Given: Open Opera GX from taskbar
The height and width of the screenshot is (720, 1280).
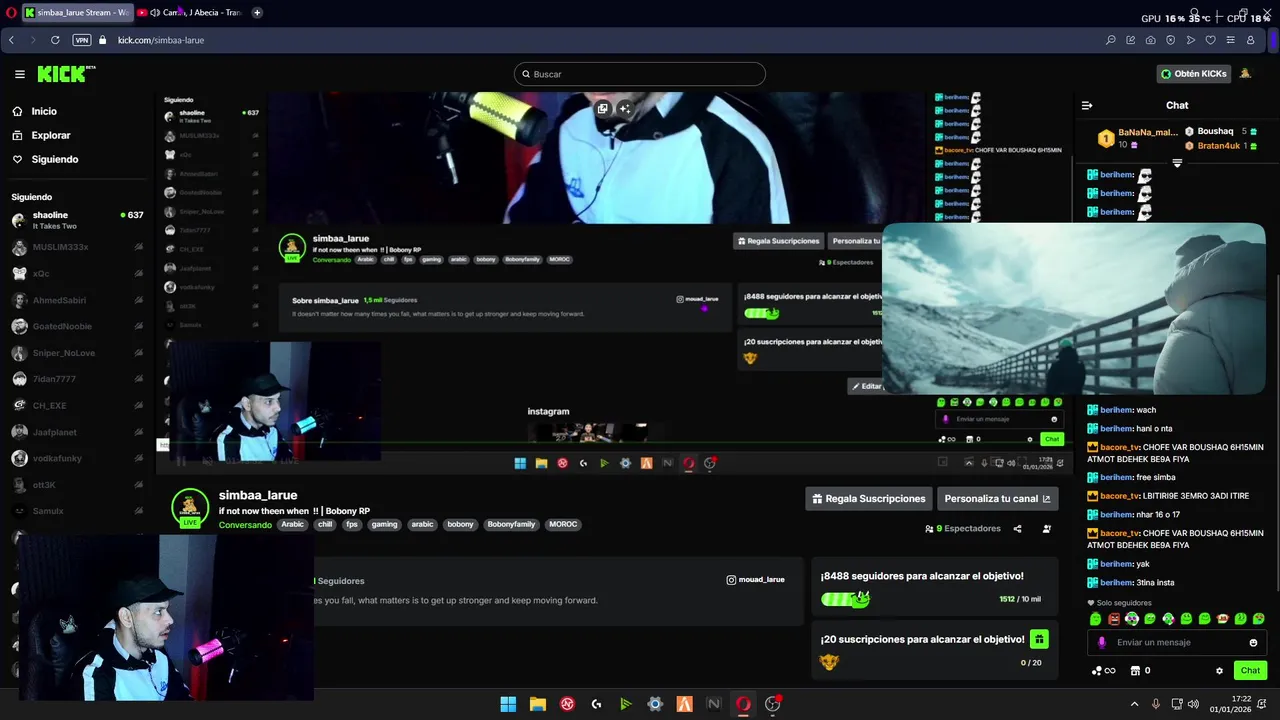Looking at the screenshot, I should click(x=743, y=704).
